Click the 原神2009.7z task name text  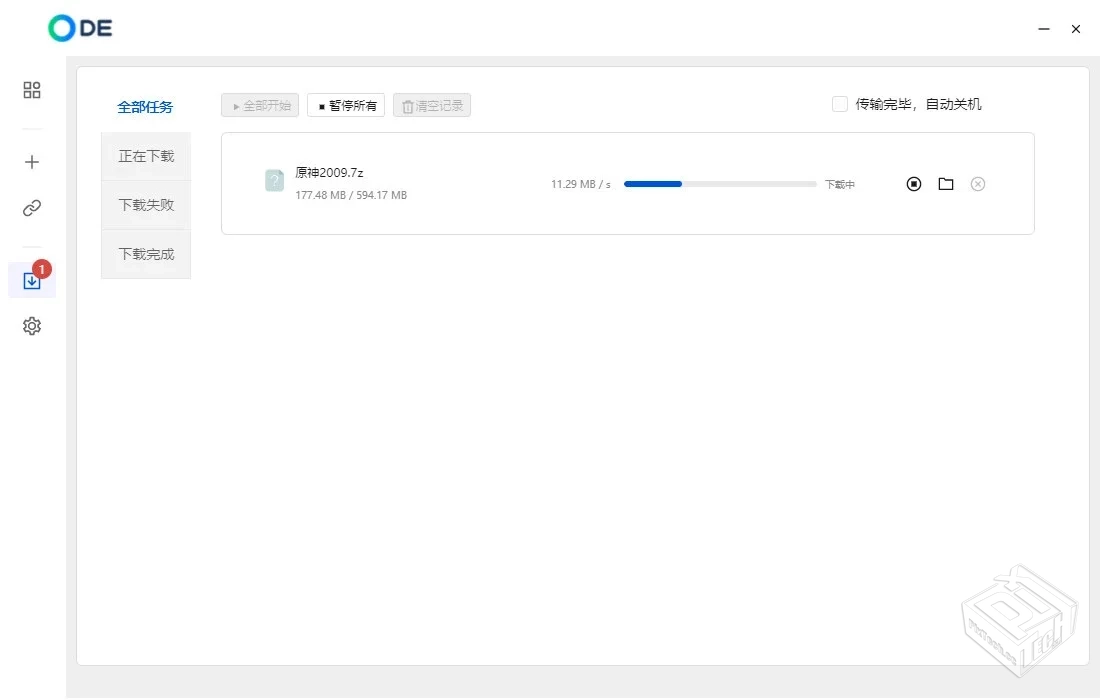coord(328,172)
